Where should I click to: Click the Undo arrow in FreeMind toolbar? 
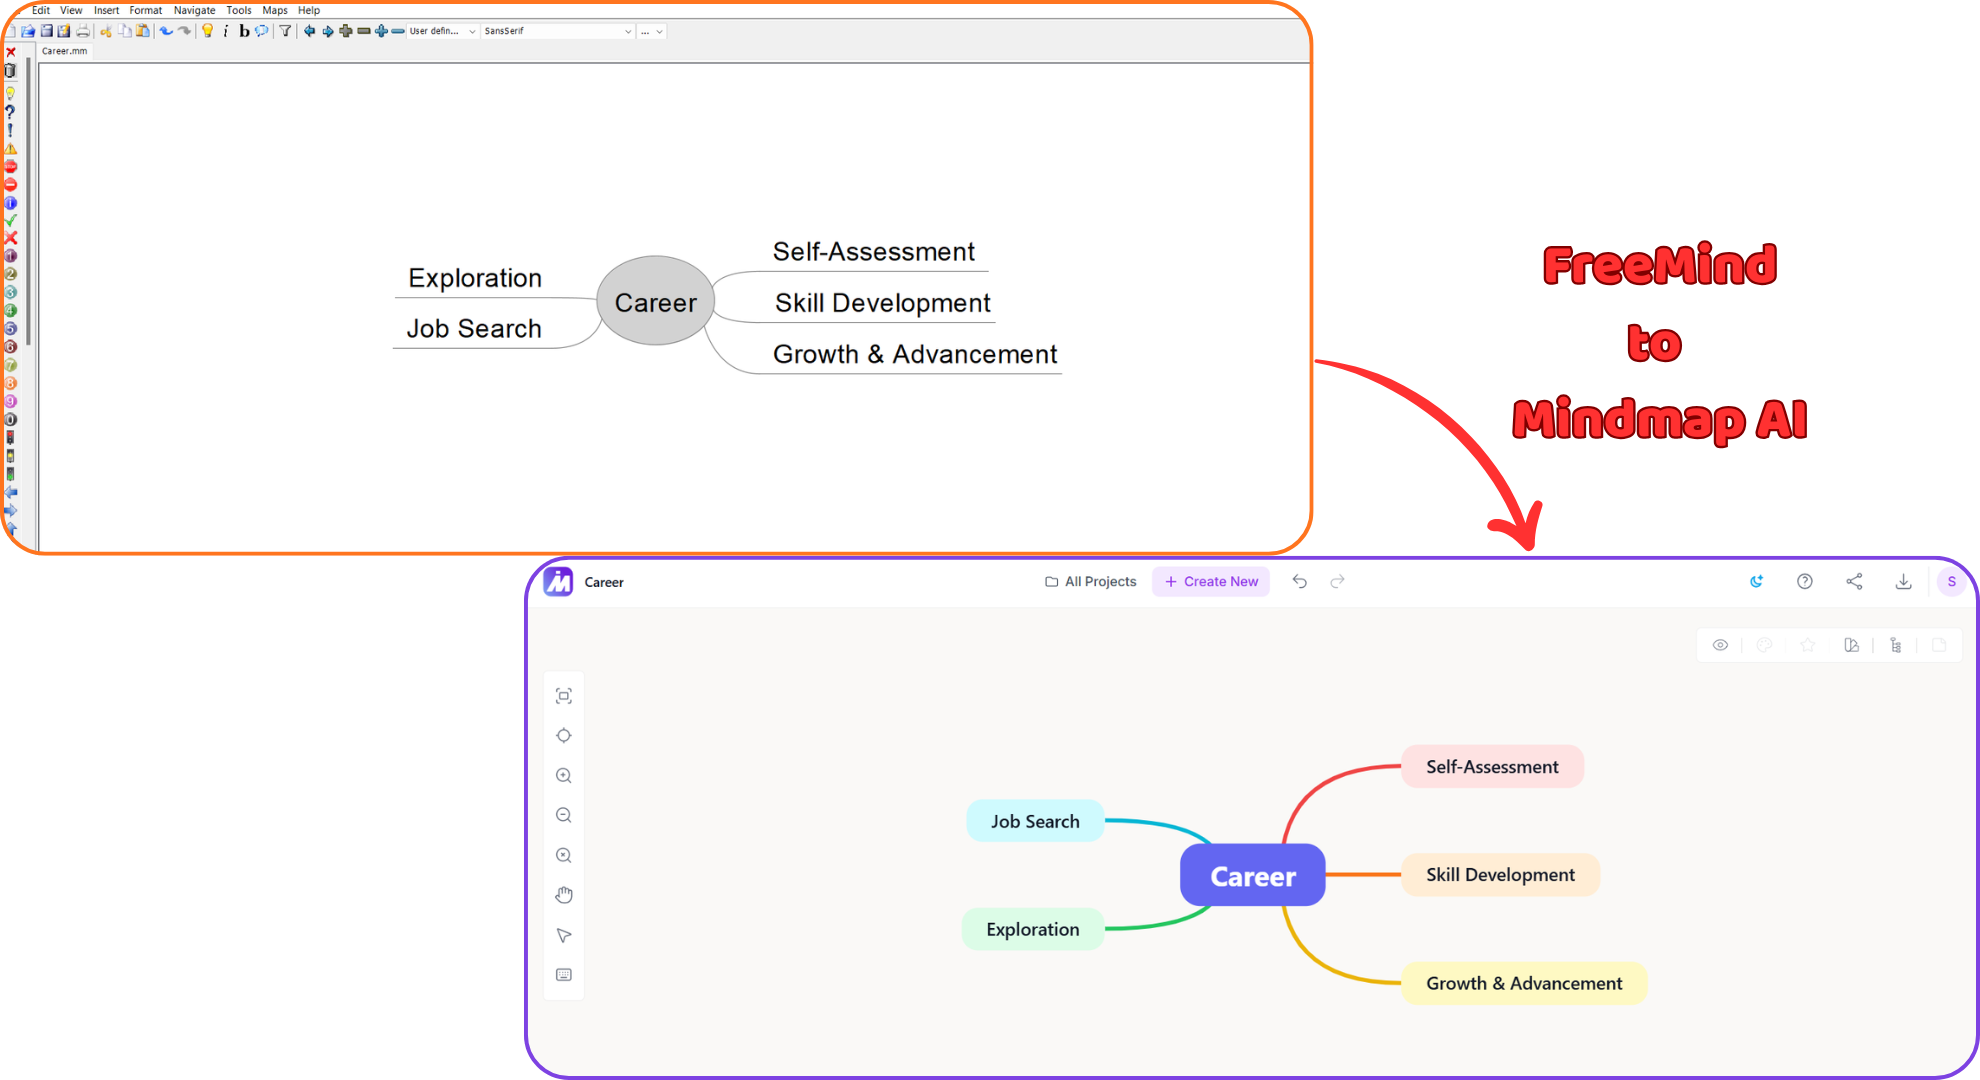click(x=166, y=31)
